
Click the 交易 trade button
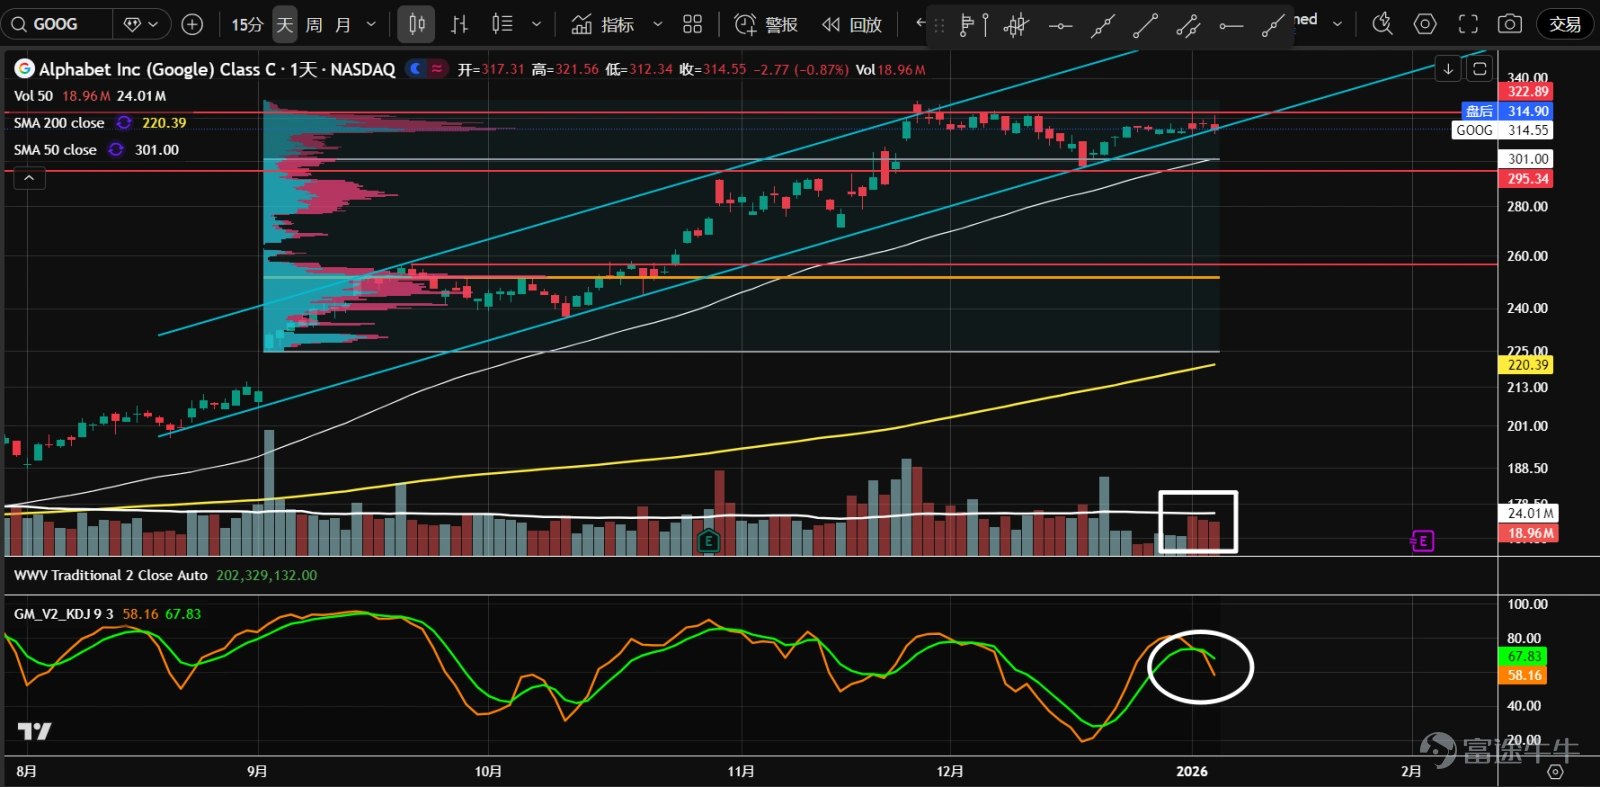[1565, 24]
